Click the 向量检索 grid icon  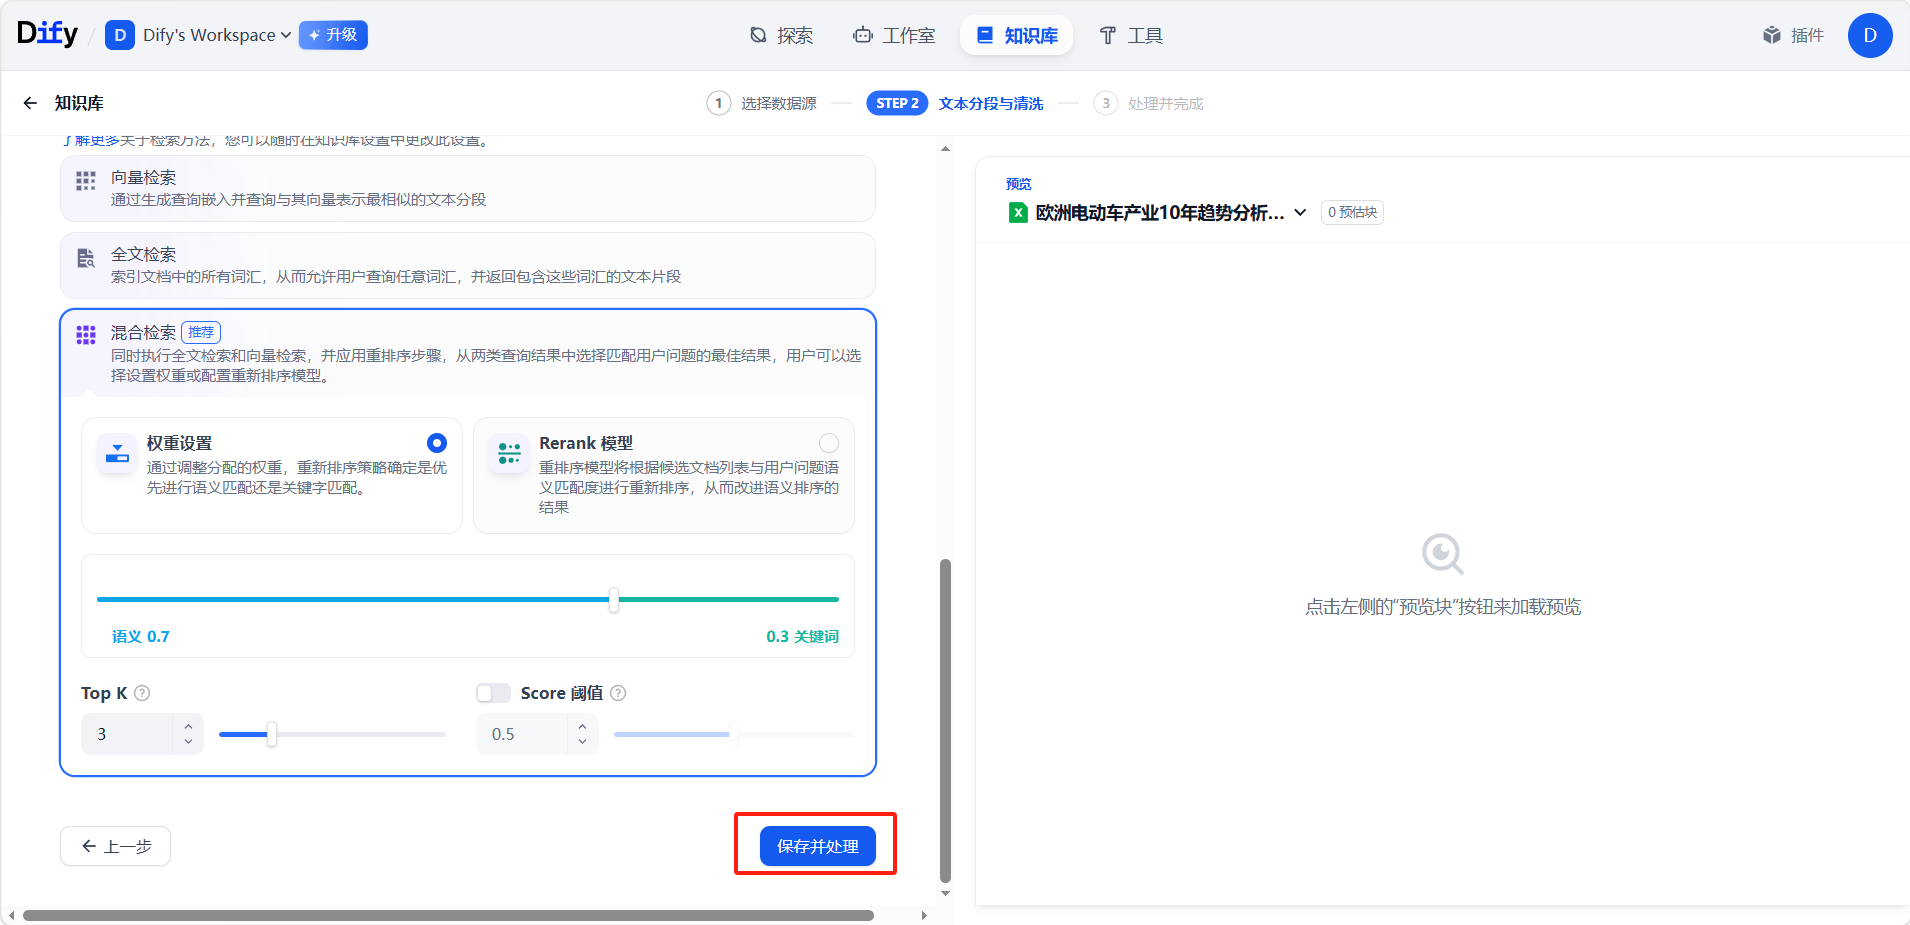coord(86,181)
